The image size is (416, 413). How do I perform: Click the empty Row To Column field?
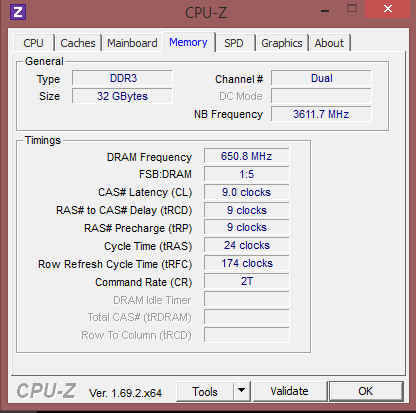(247, 335)
